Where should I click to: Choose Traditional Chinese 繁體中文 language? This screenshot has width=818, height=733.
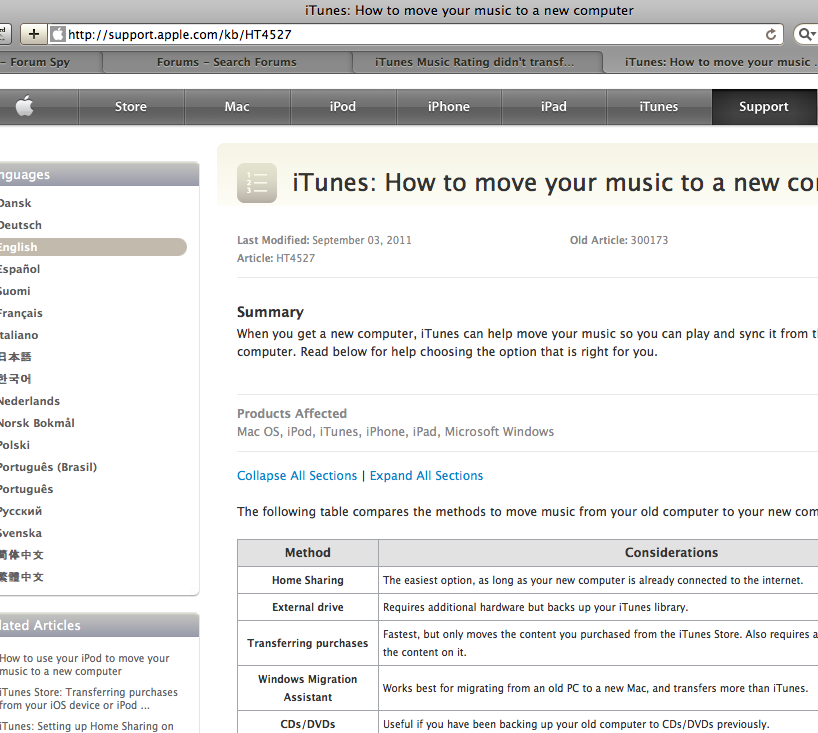(x=21, y=577)
